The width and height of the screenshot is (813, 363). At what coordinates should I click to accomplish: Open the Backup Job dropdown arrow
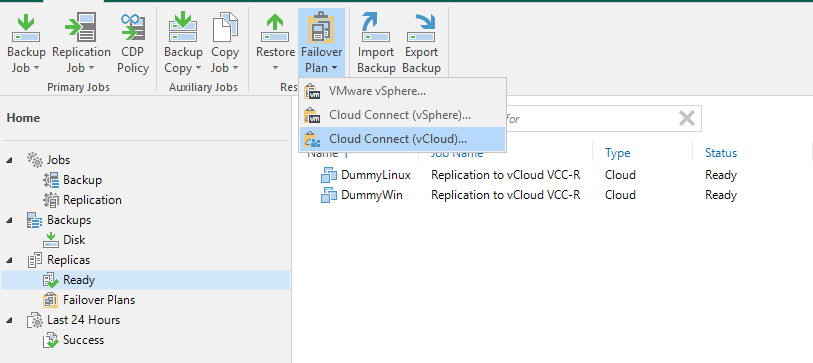(36, 68)
